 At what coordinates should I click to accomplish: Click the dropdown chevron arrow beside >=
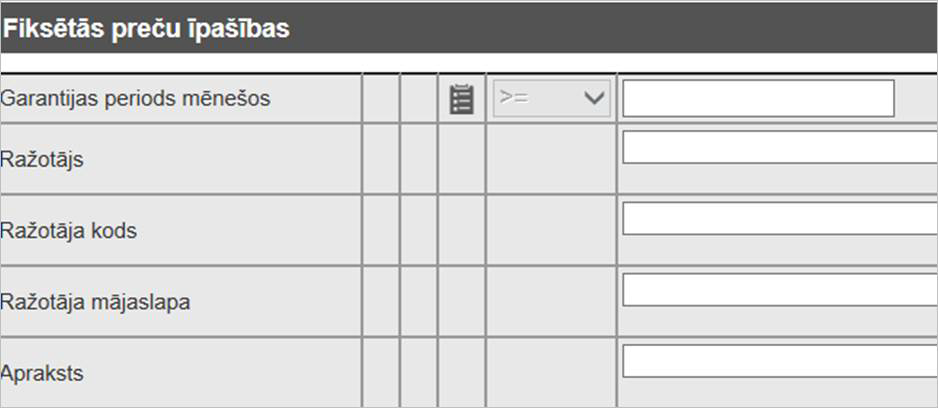[594, 98]
